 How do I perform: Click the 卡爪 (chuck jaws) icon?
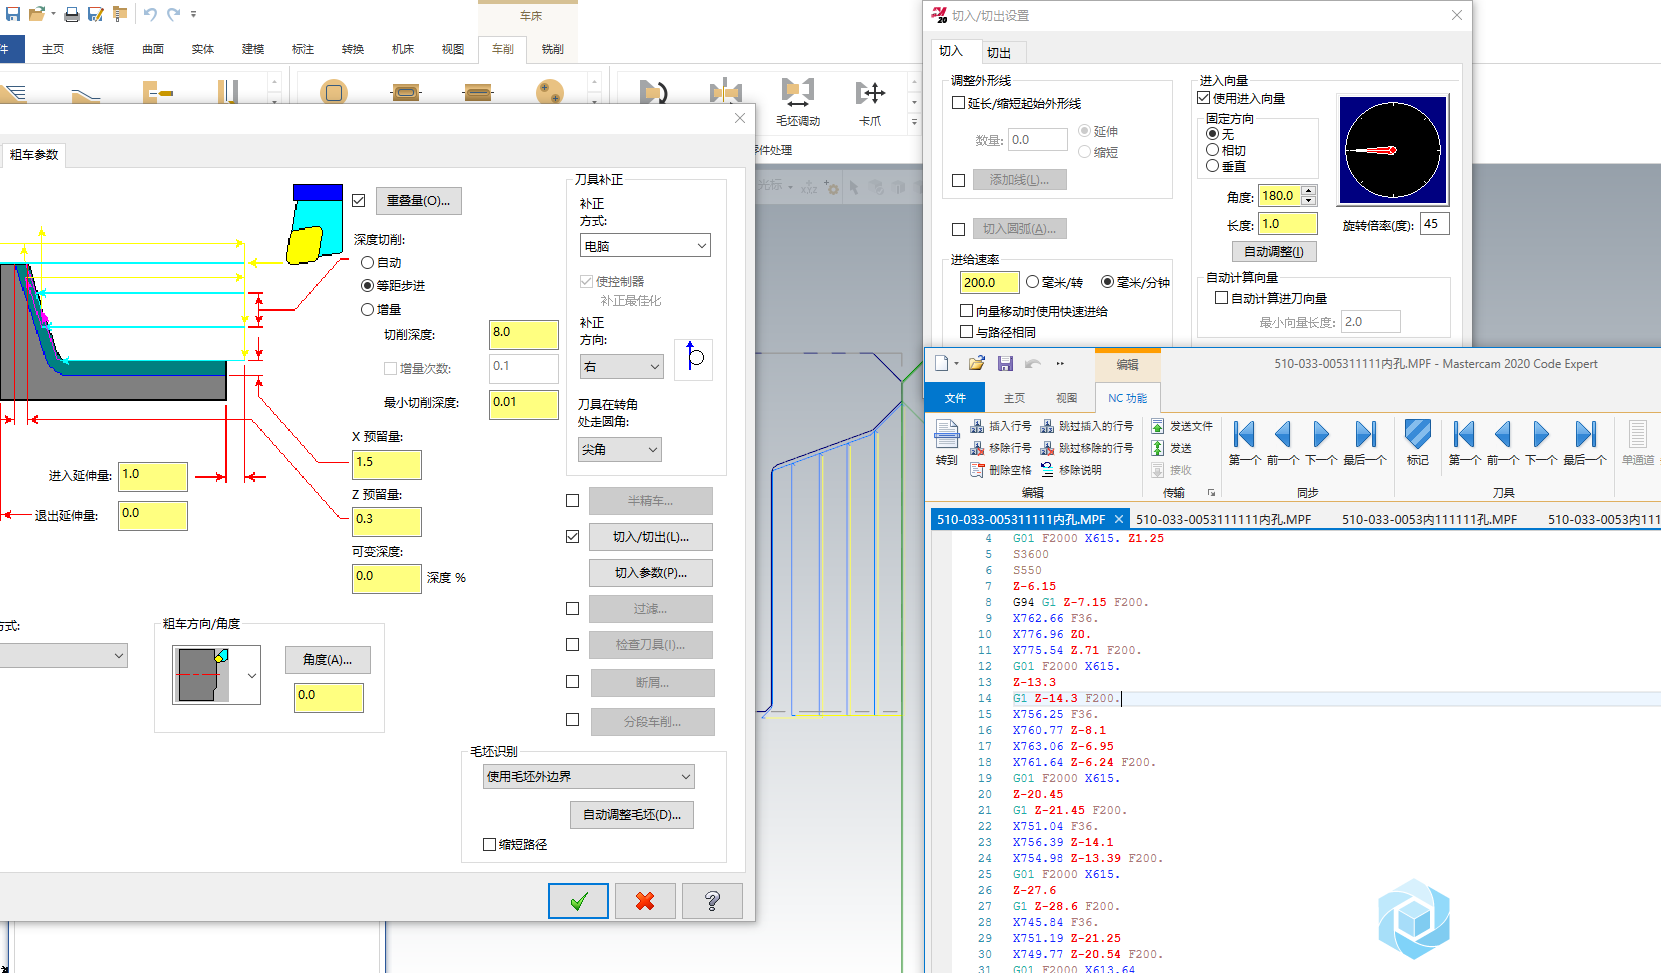click(x=870, y=102)
